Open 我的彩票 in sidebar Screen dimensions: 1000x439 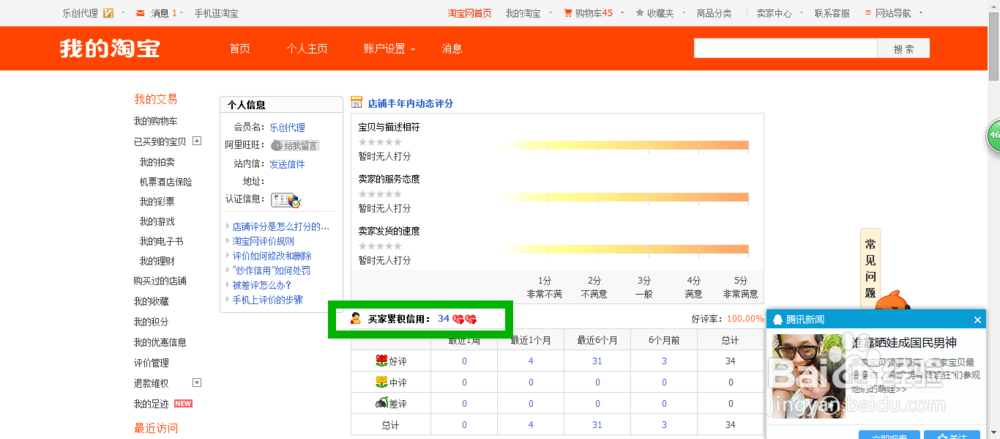157,202
